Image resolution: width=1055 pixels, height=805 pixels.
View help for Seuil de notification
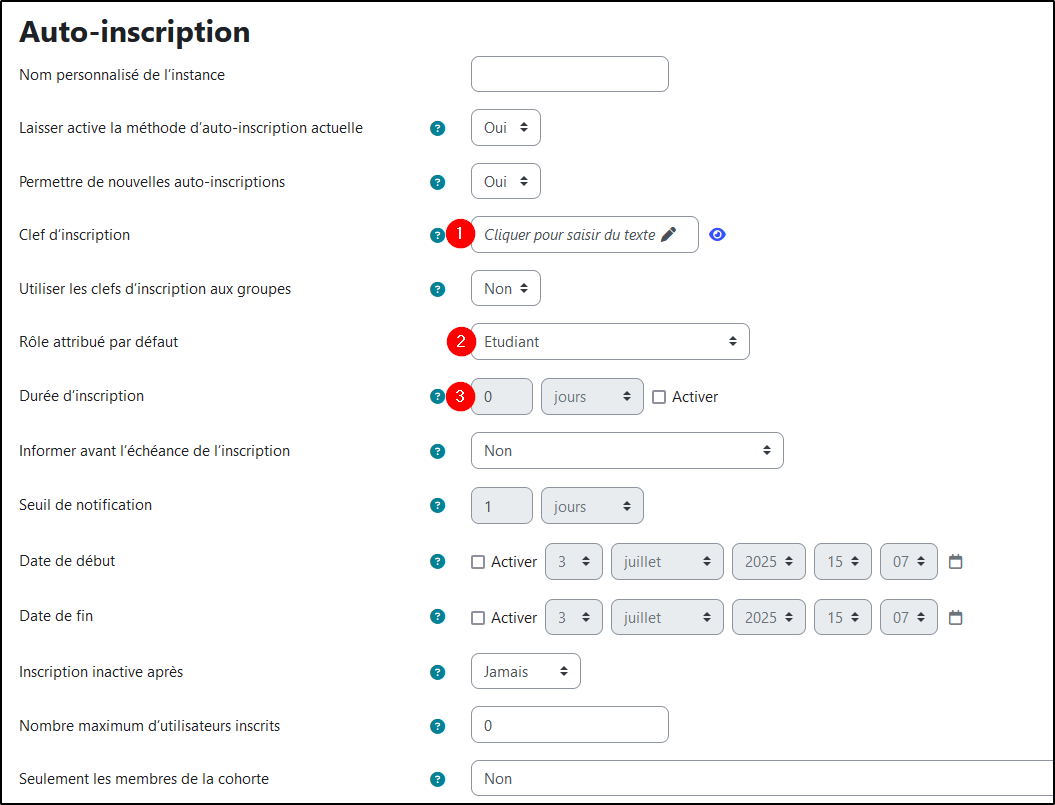click(437, 505)
